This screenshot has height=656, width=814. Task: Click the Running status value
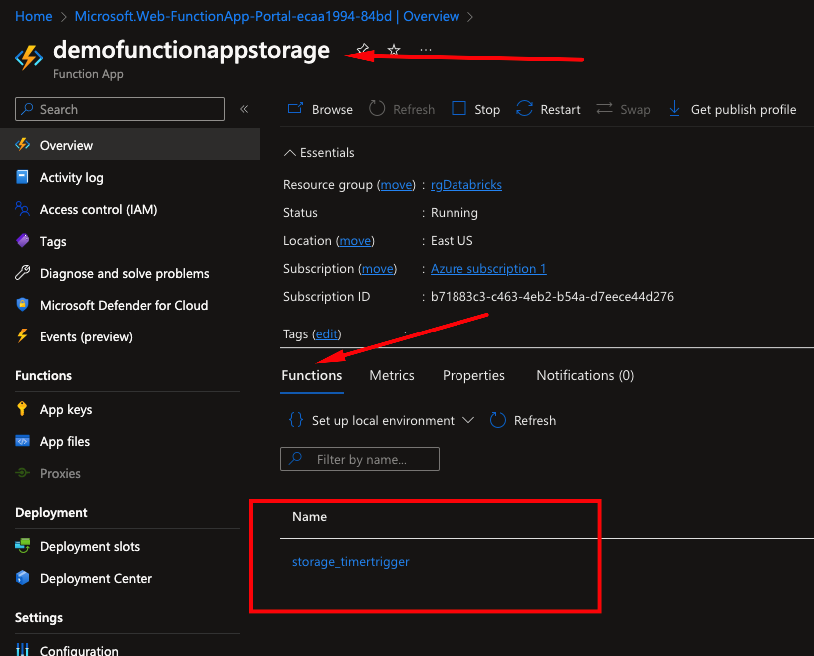[x=454, y=213]
